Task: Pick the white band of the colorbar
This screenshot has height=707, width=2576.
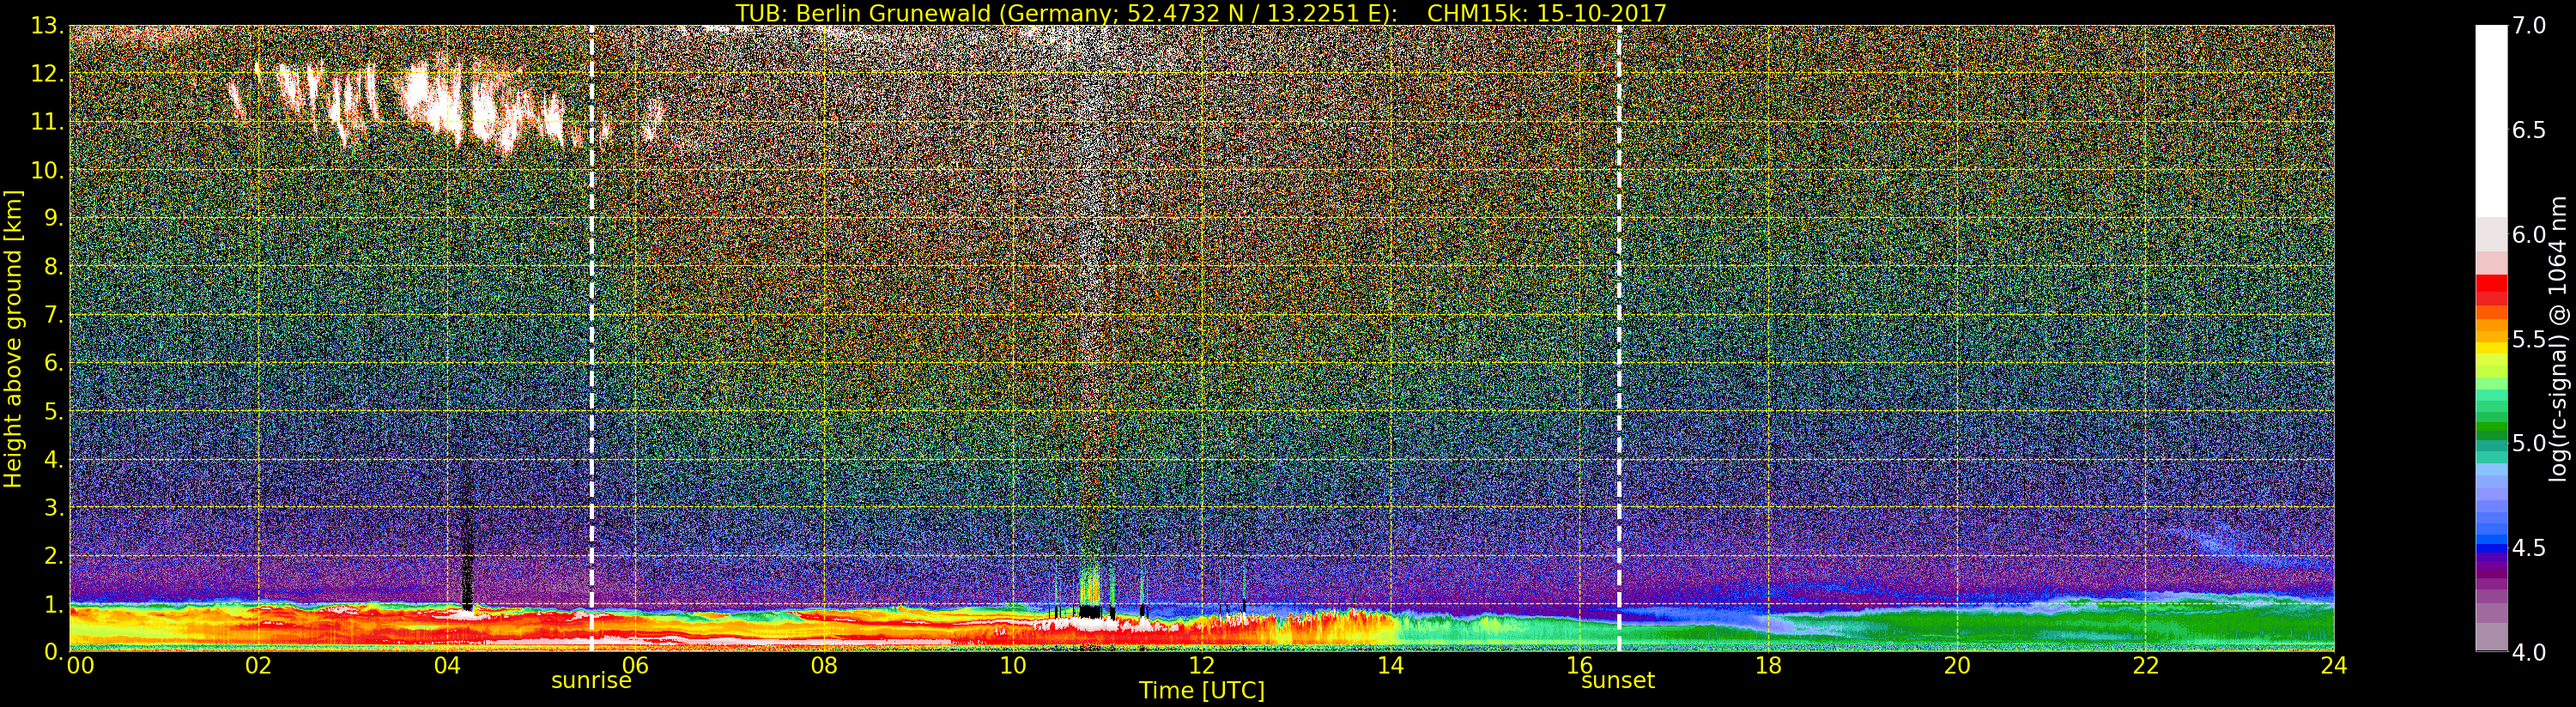Action: point(2491,120)
